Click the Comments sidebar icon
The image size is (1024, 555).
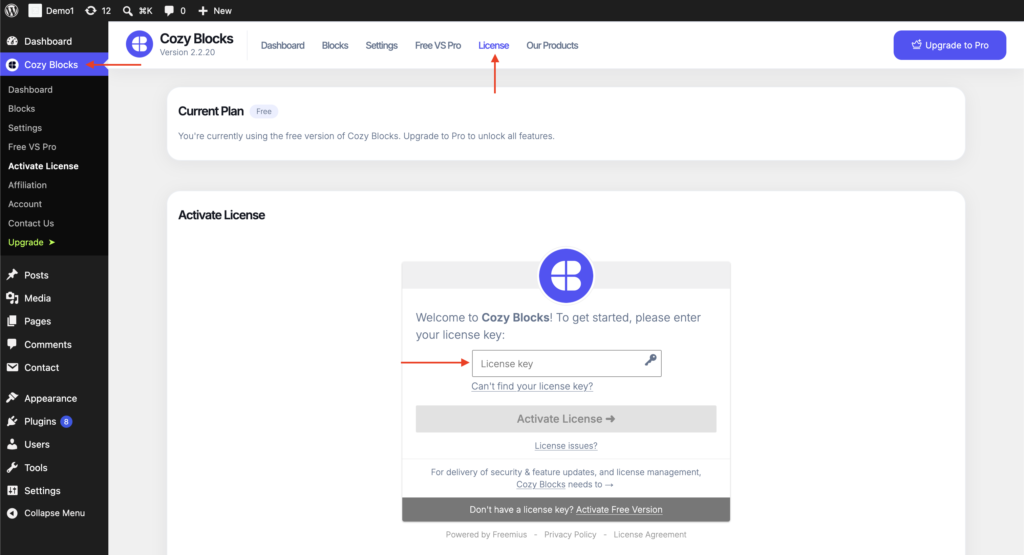click(x=12, y=344)
